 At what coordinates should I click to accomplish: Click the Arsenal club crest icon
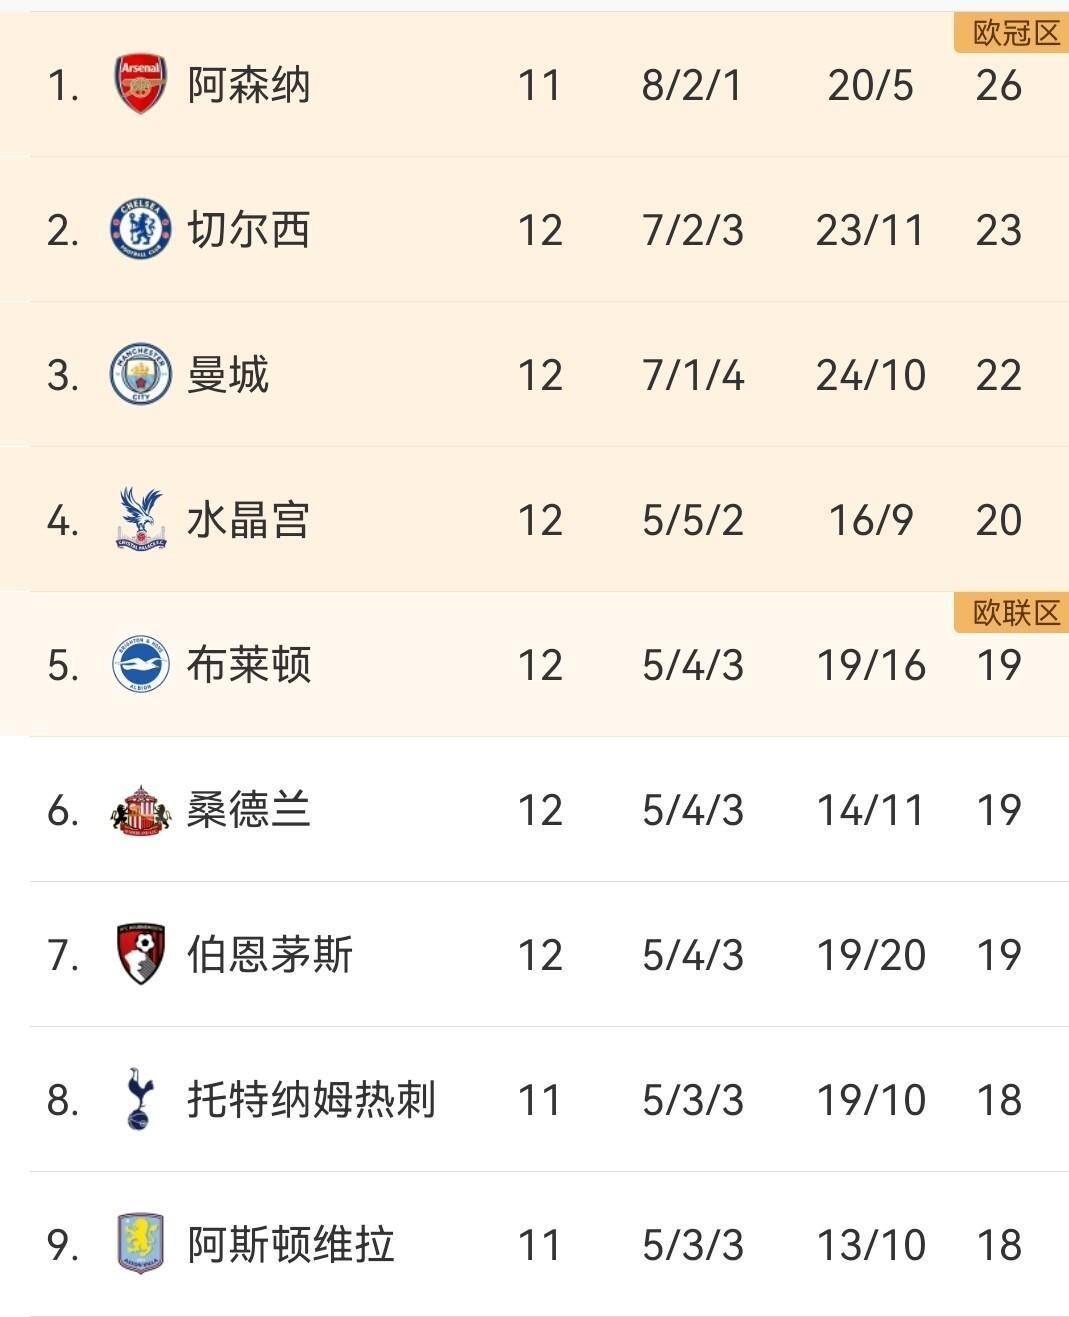point(140,84)
